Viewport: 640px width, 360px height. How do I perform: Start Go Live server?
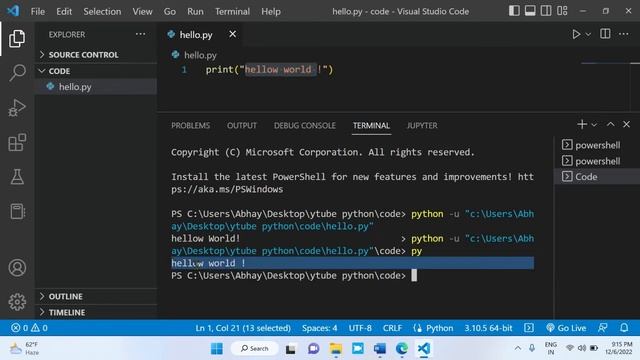pyautogui.click(x=566, y=328)
